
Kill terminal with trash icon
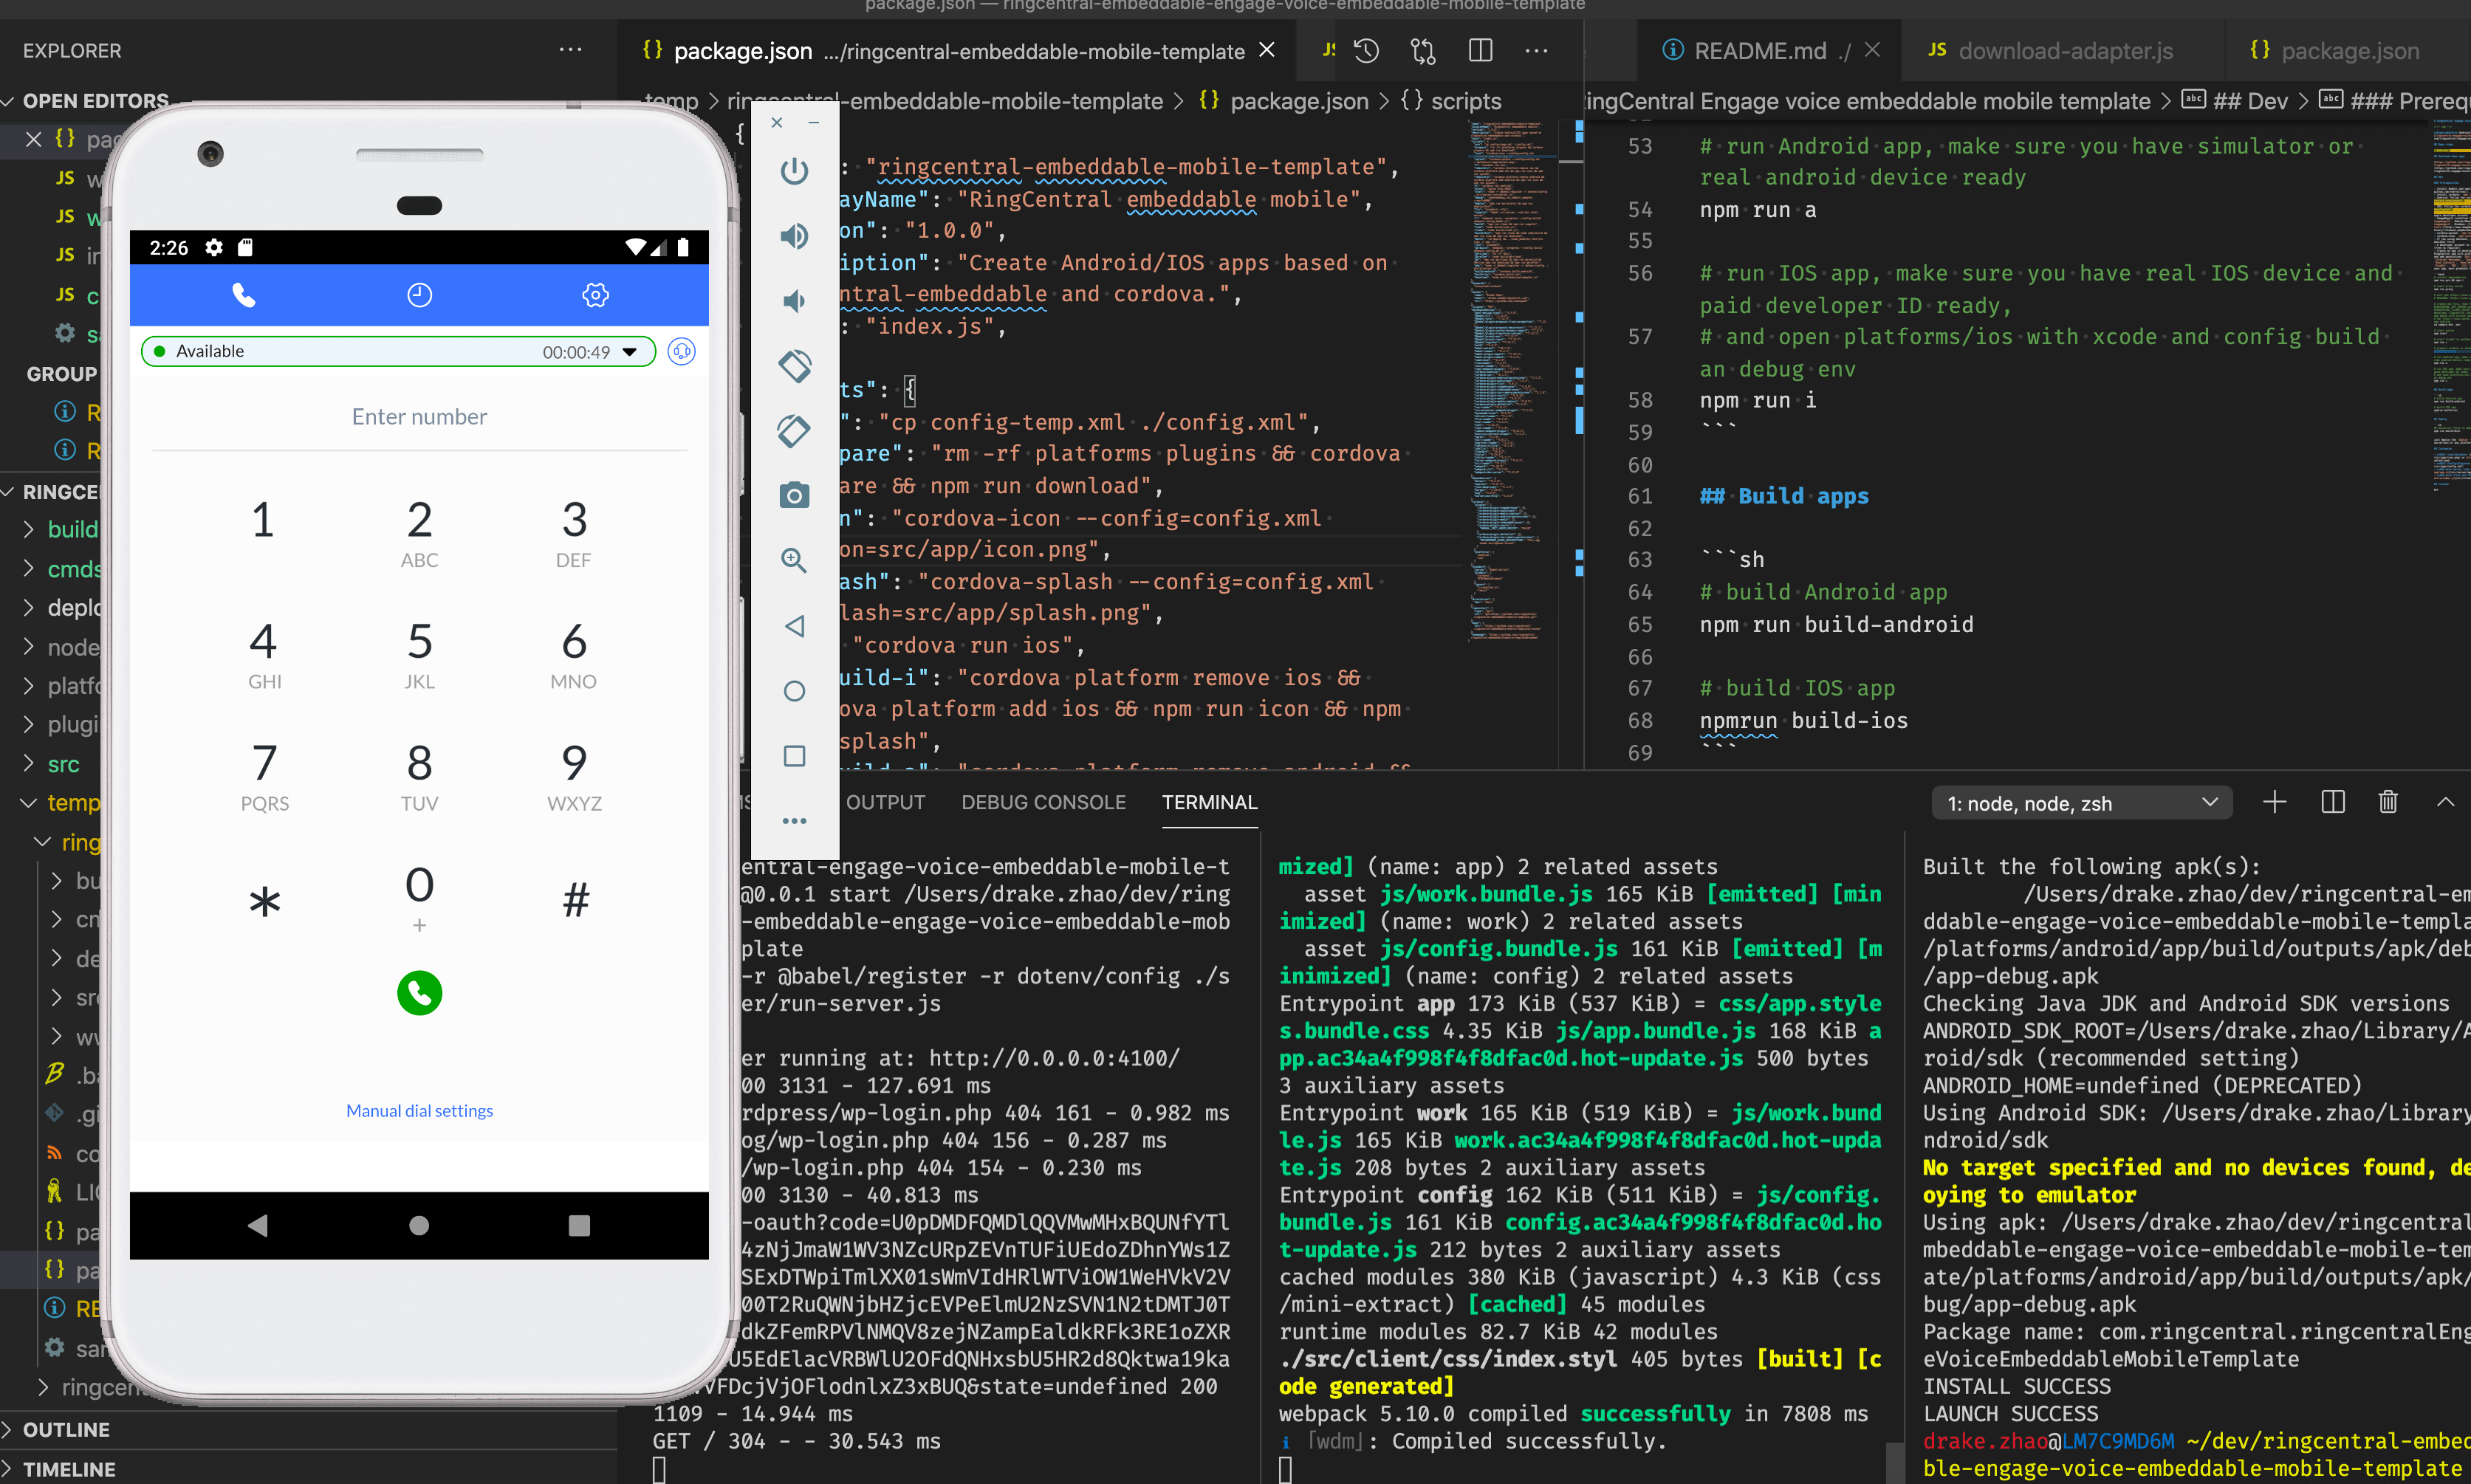tap(2388, 802)
